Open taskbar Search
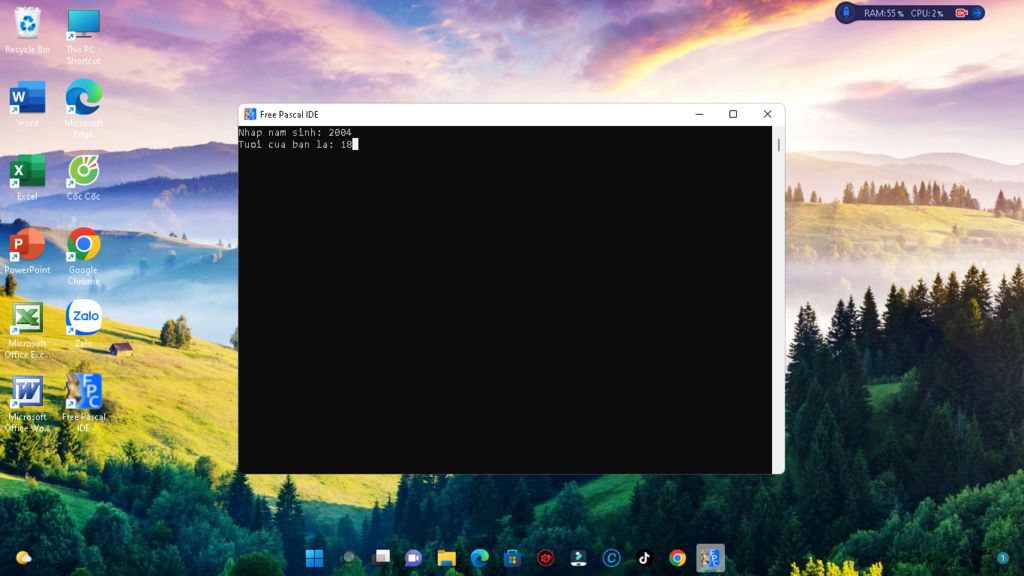This screenshot has height=576, width=1024. pos(348,558)
